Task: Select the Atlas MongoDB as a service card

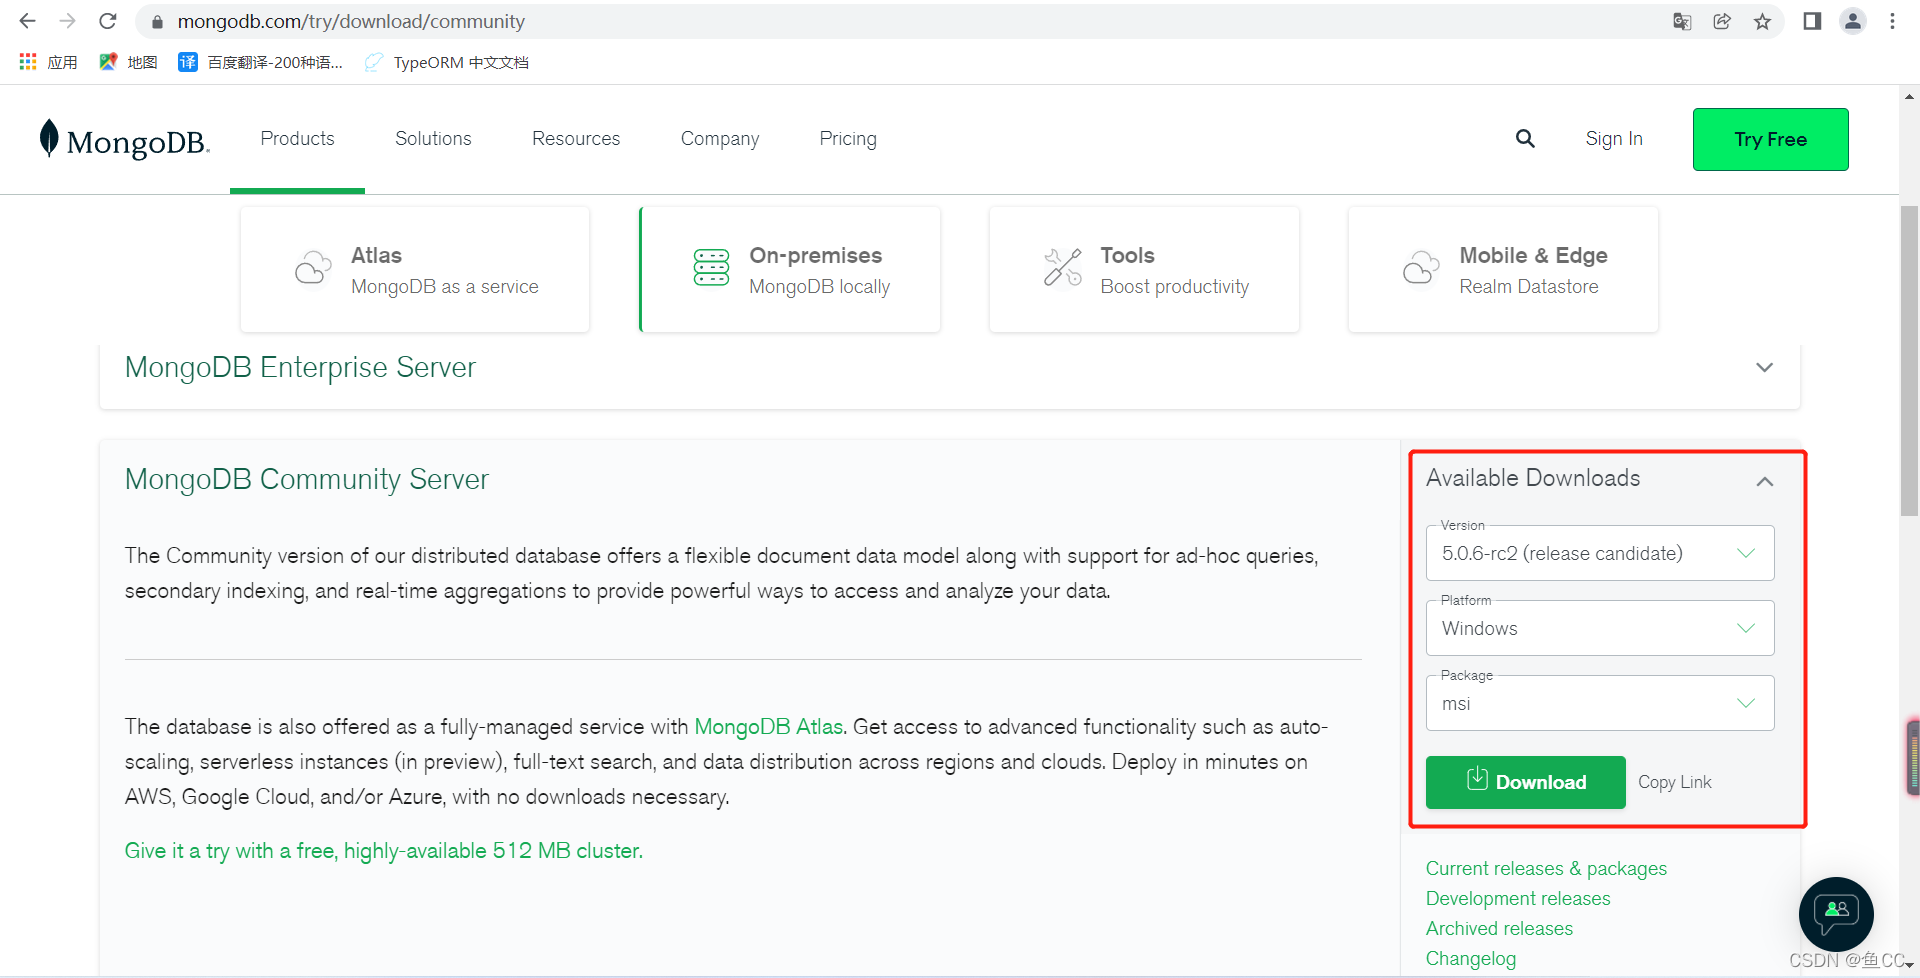Action: [415, 269]
